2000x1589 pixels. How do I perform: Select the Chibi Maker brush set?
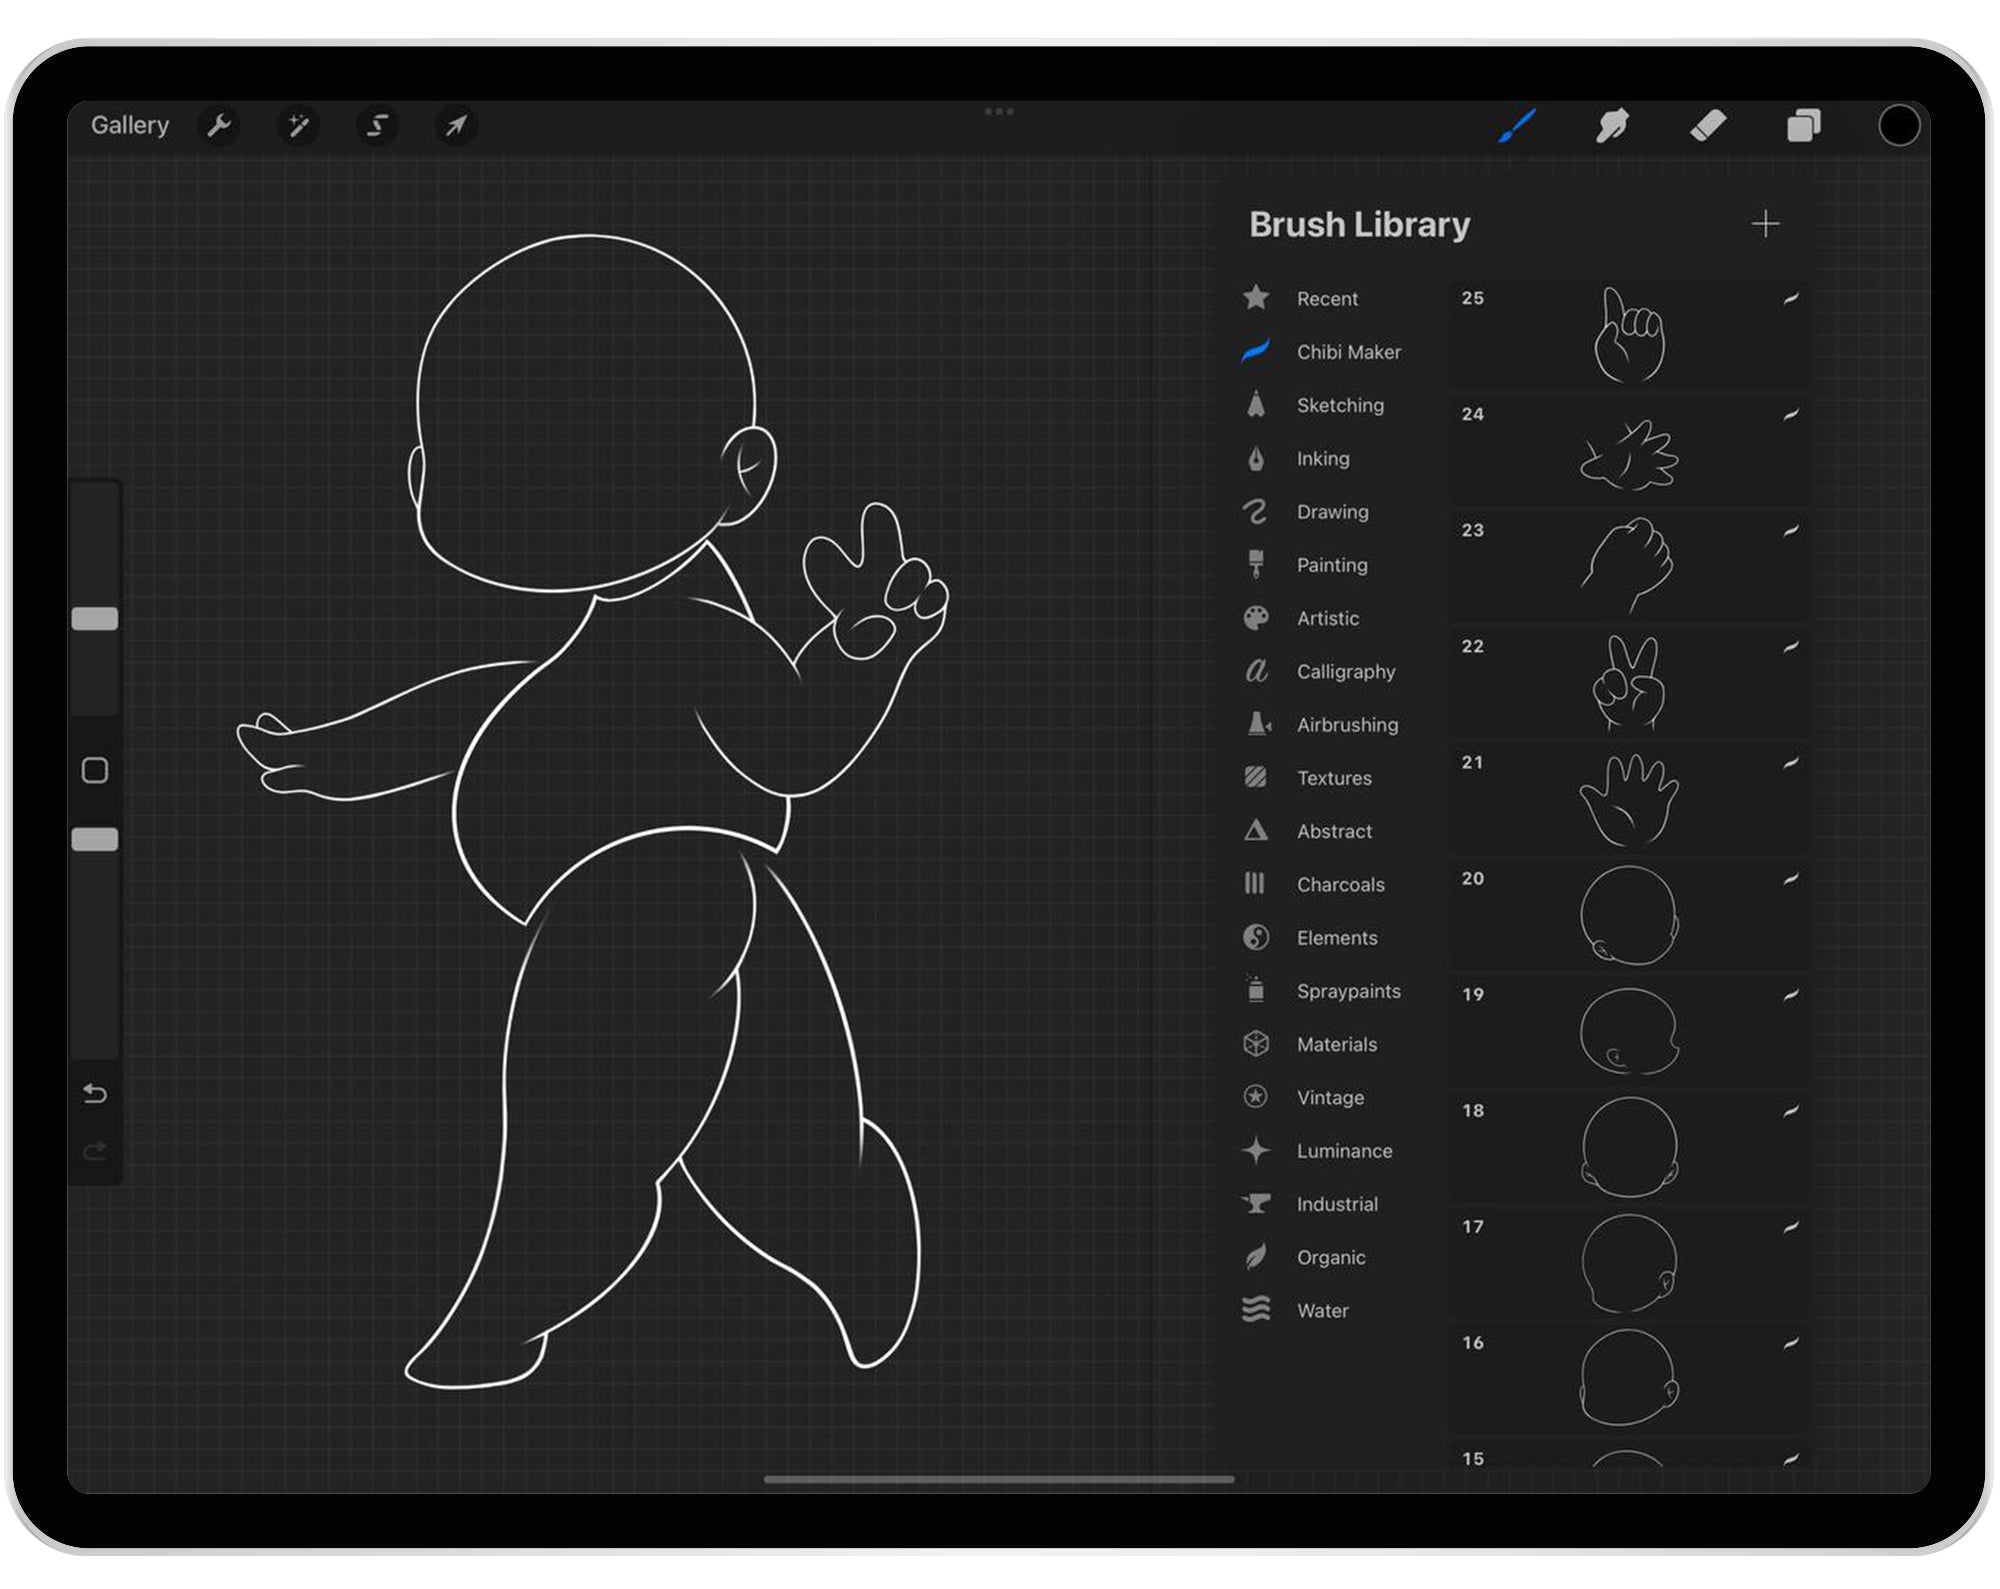(1348, 352)
